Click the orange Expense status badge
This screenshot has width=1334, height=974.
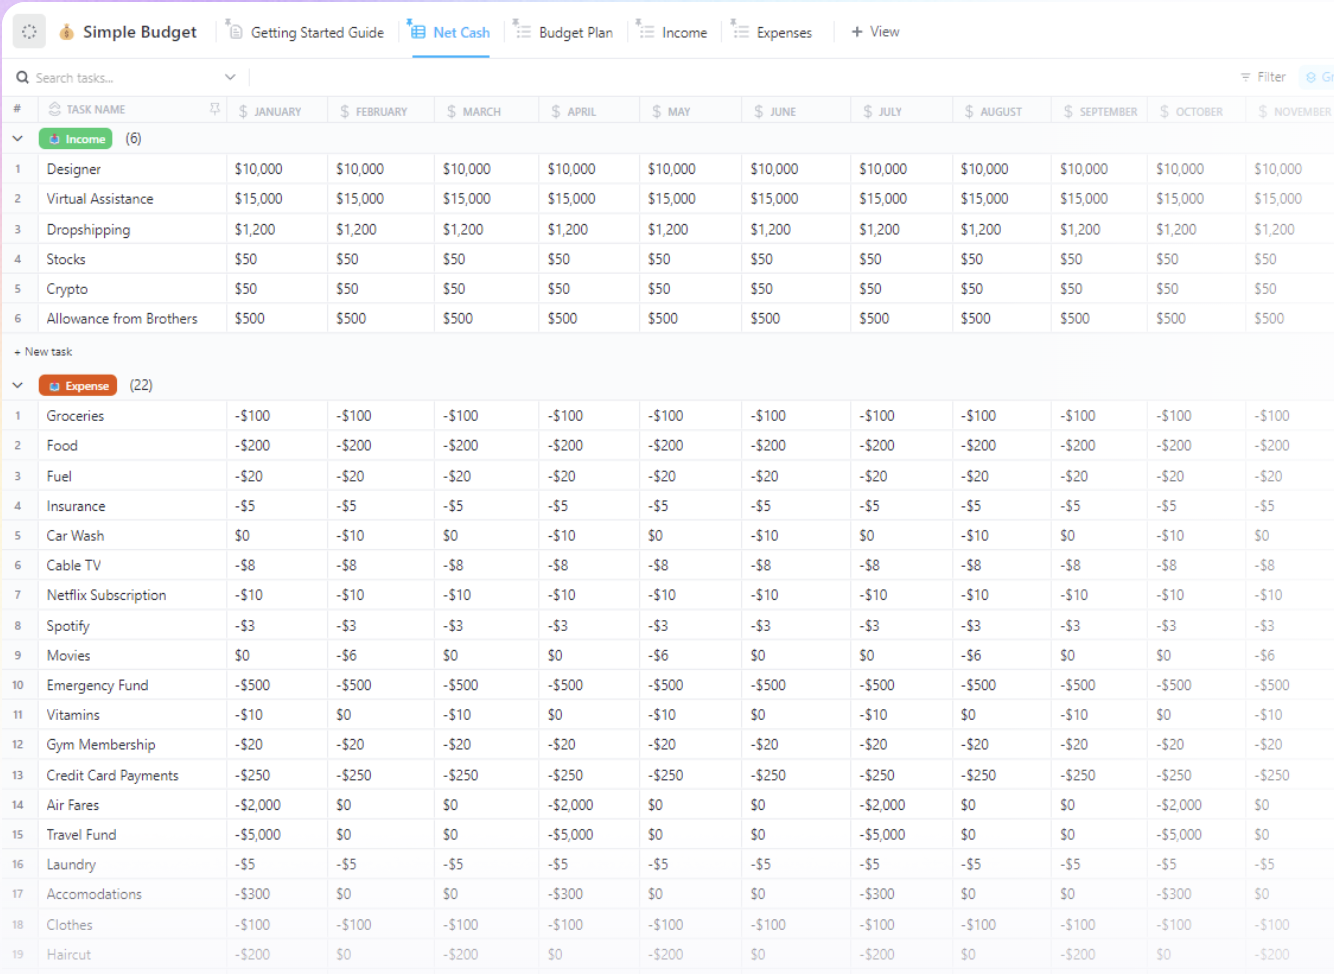click(x=78, y=385)
